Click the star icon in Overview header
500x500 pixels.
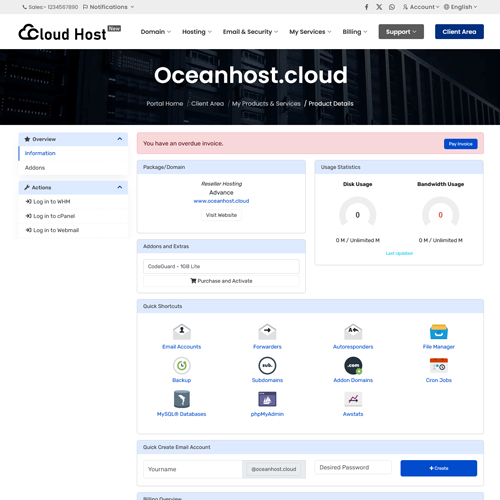tap(27, 139)
